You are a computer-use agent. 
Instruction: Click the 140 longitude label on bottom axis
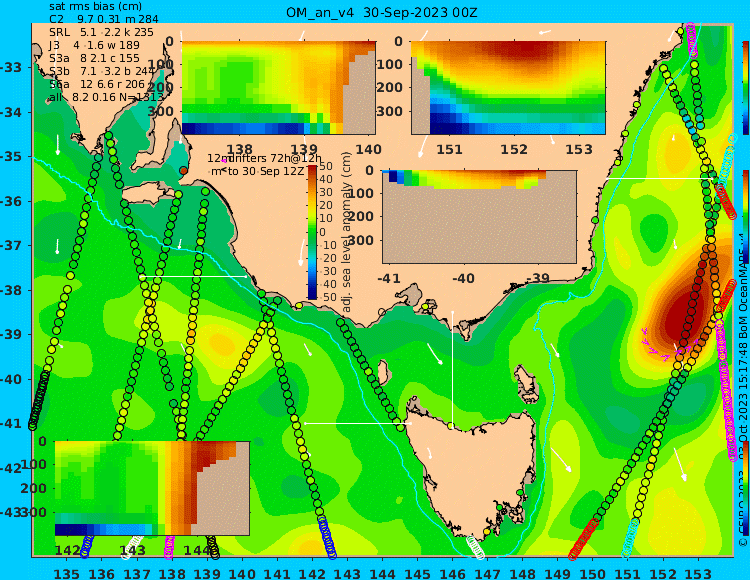[x=242, y=573]
